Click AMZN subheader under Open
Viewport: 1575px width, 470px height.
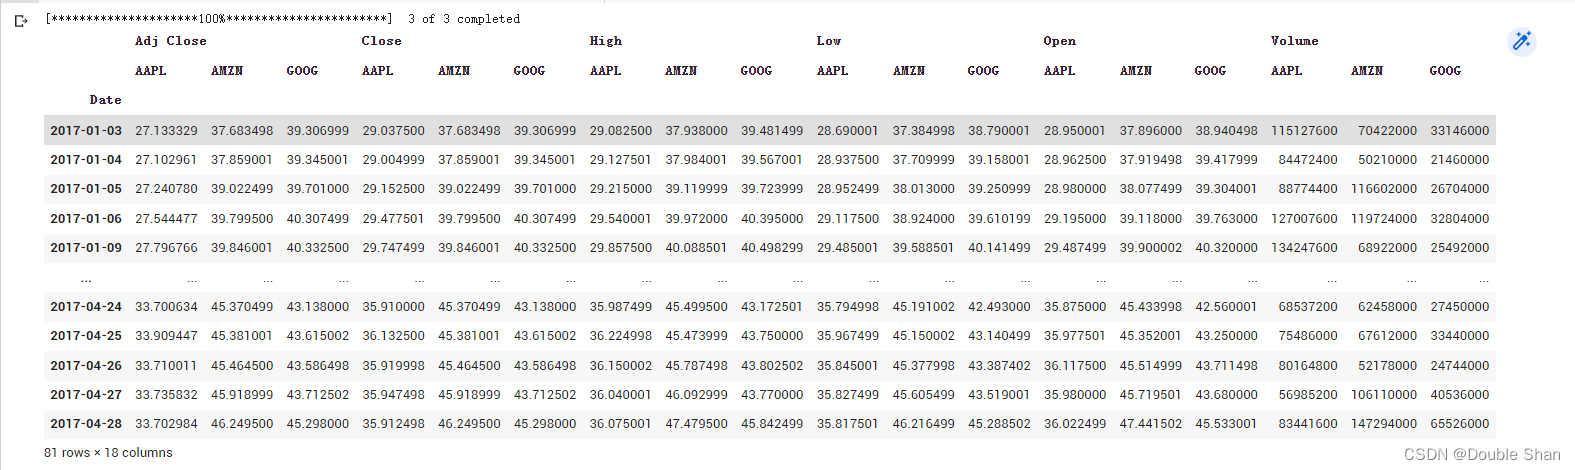click(x=1136, y=71)
